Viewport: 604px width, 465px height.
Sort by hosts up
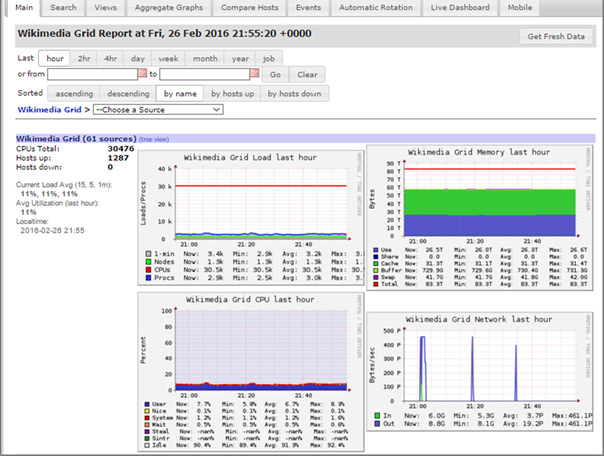[232, 94]
